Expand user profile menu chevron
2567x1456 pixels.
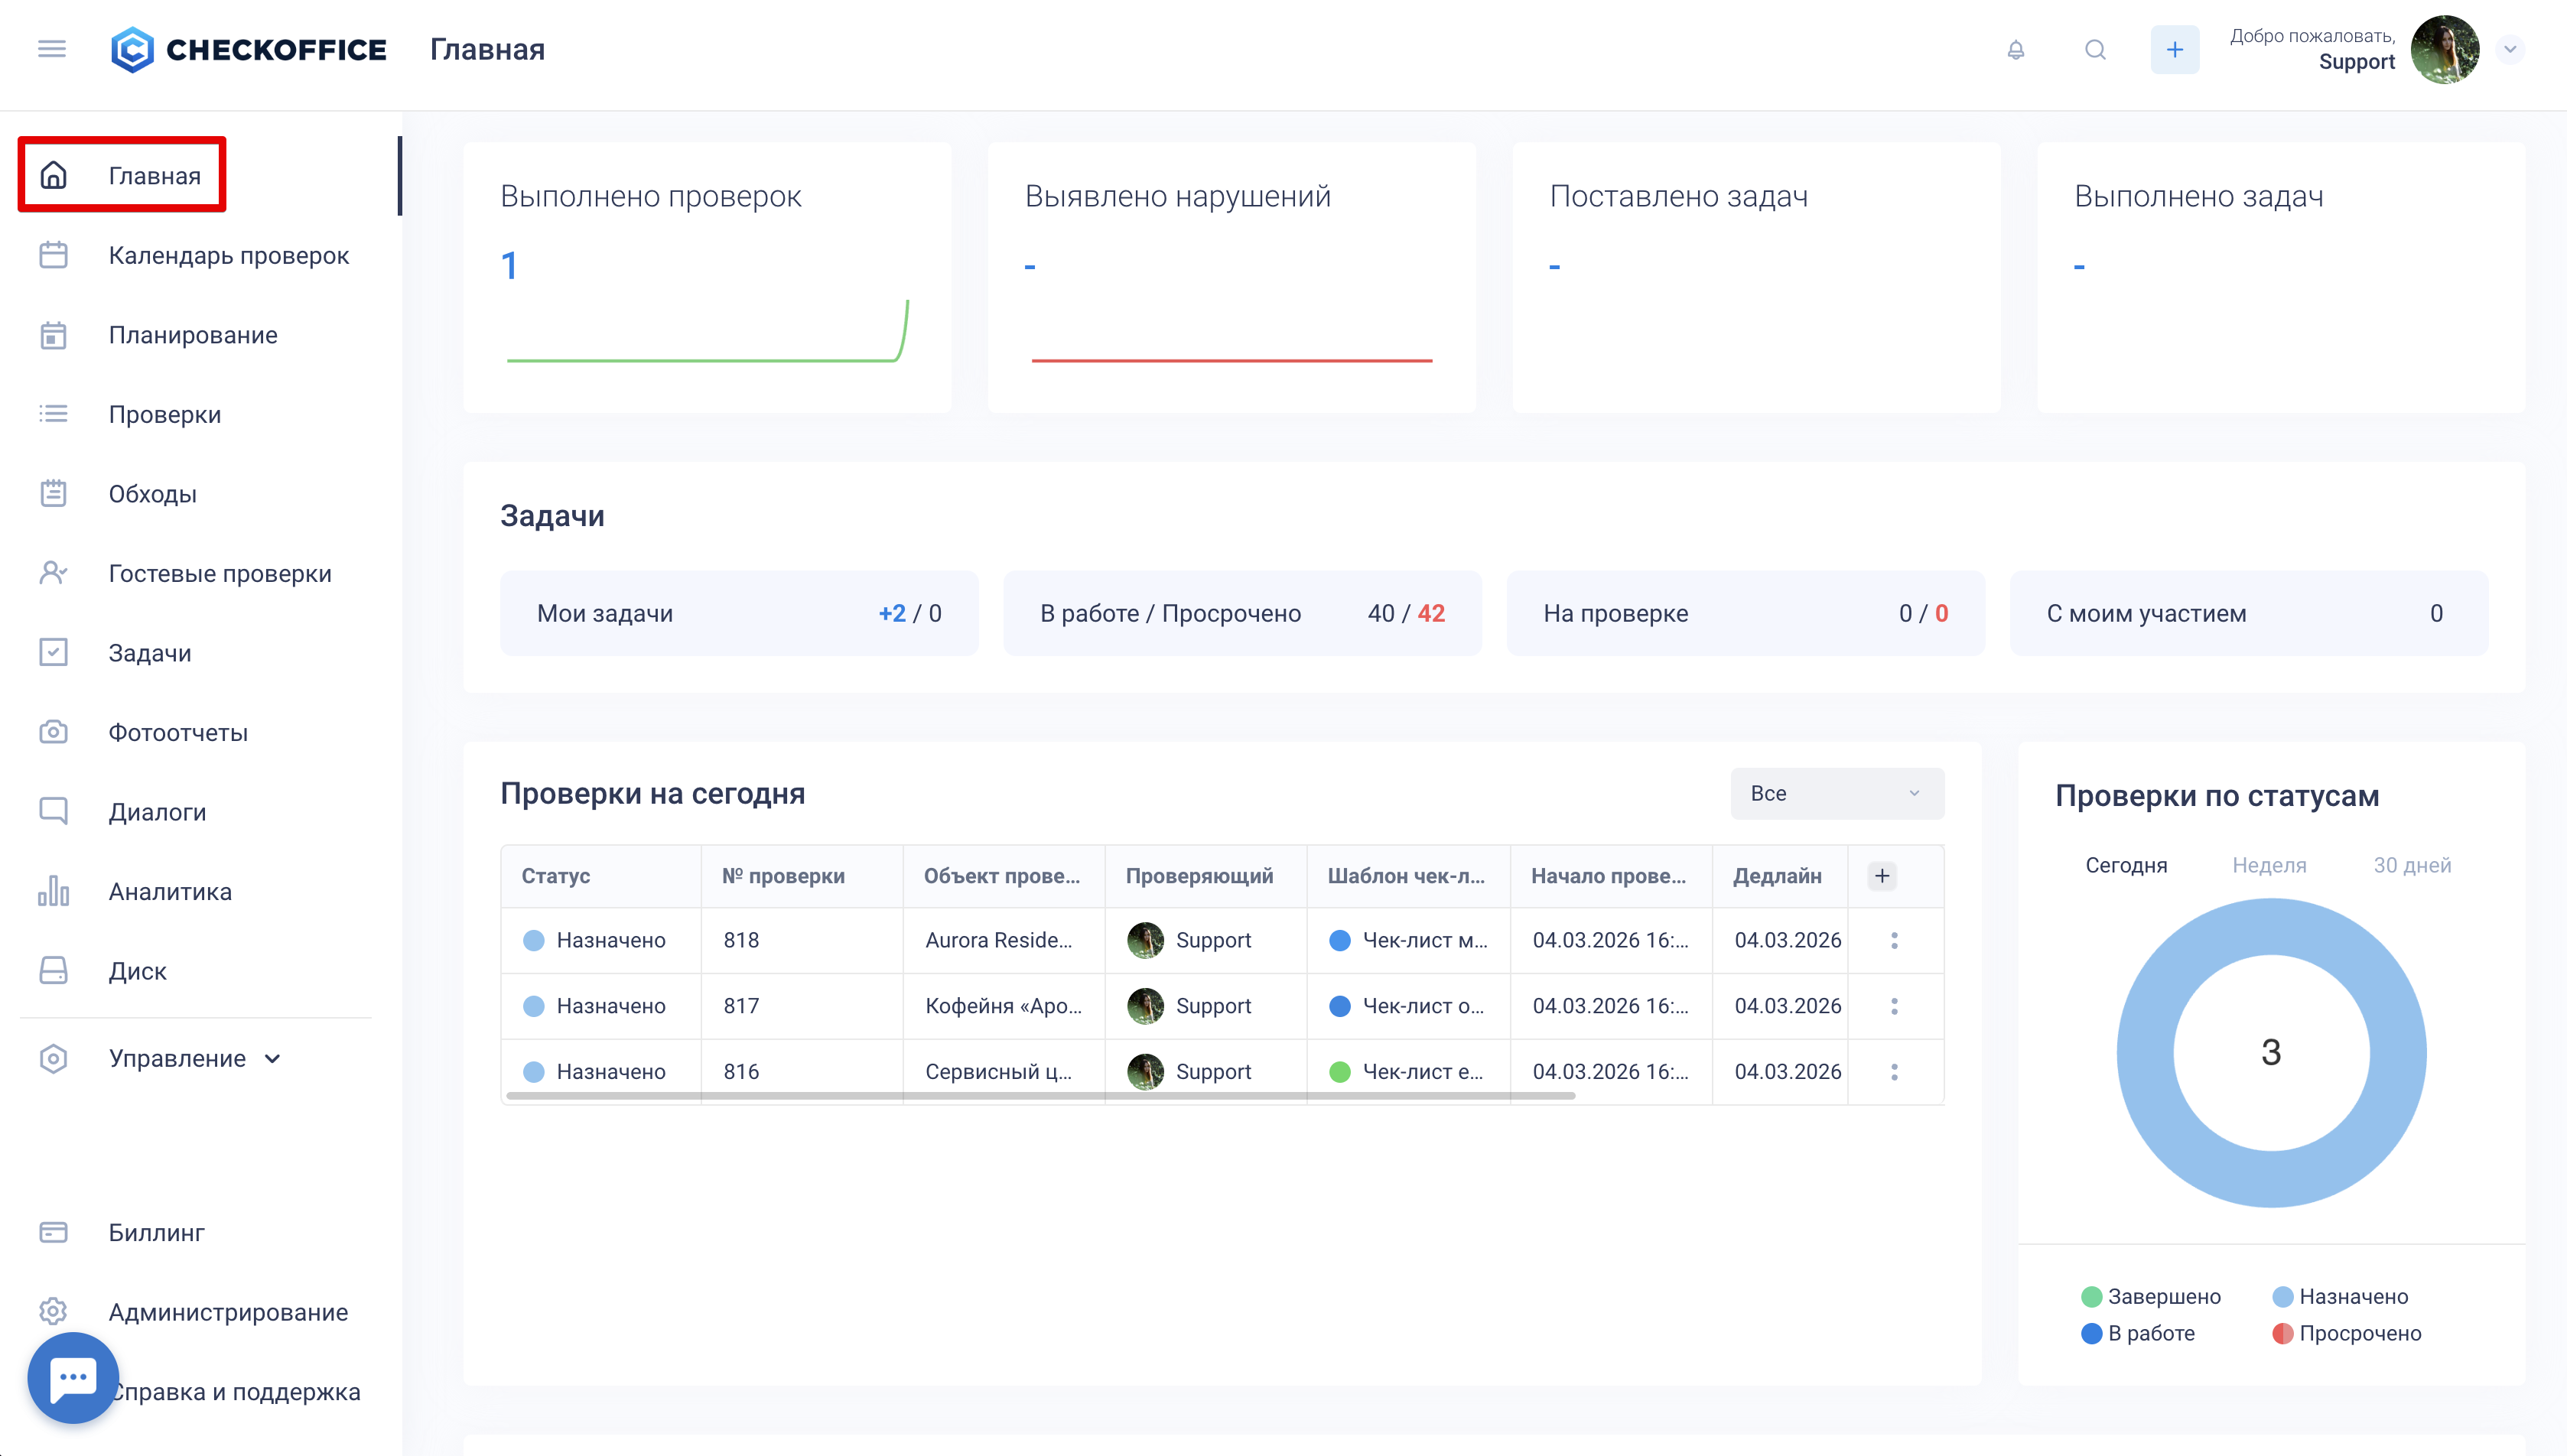pyautogui.click(x=2509, y=49)
